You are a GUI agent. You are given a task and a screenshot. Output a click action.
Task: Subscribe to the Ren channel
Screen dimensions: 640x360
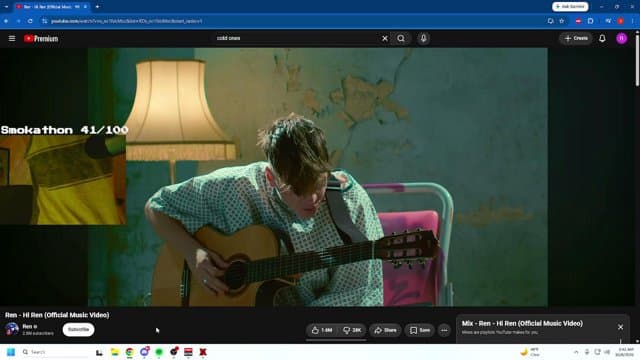[78, 329]
